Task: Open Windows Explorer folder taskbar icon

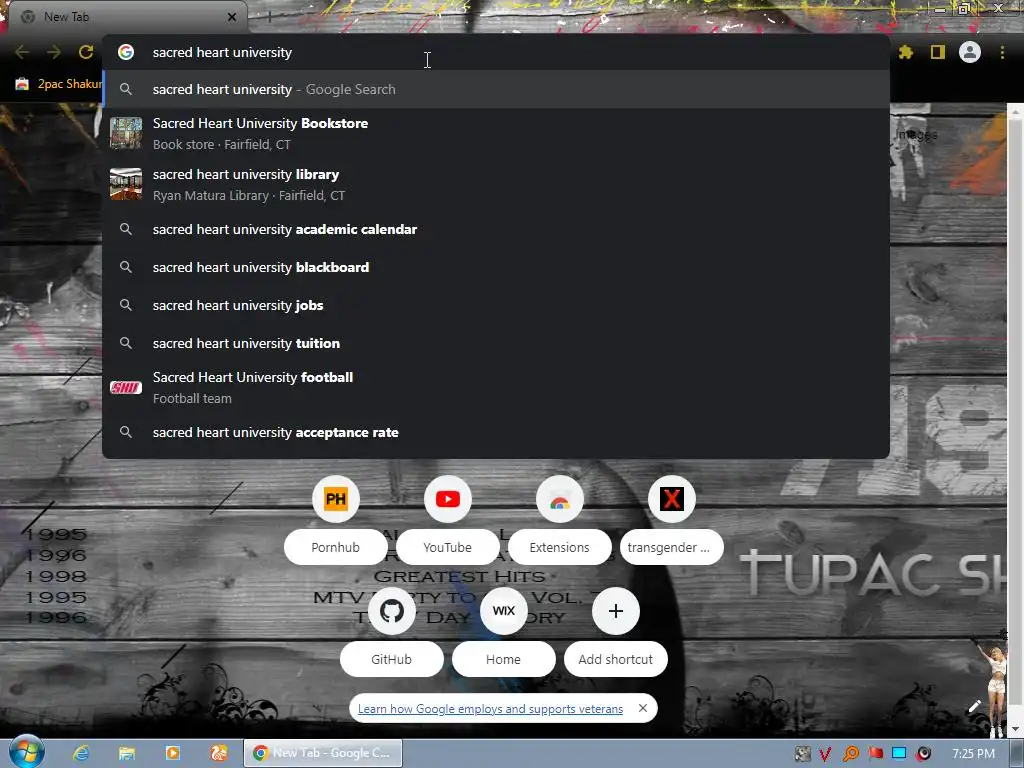Action: click(127, 753)
